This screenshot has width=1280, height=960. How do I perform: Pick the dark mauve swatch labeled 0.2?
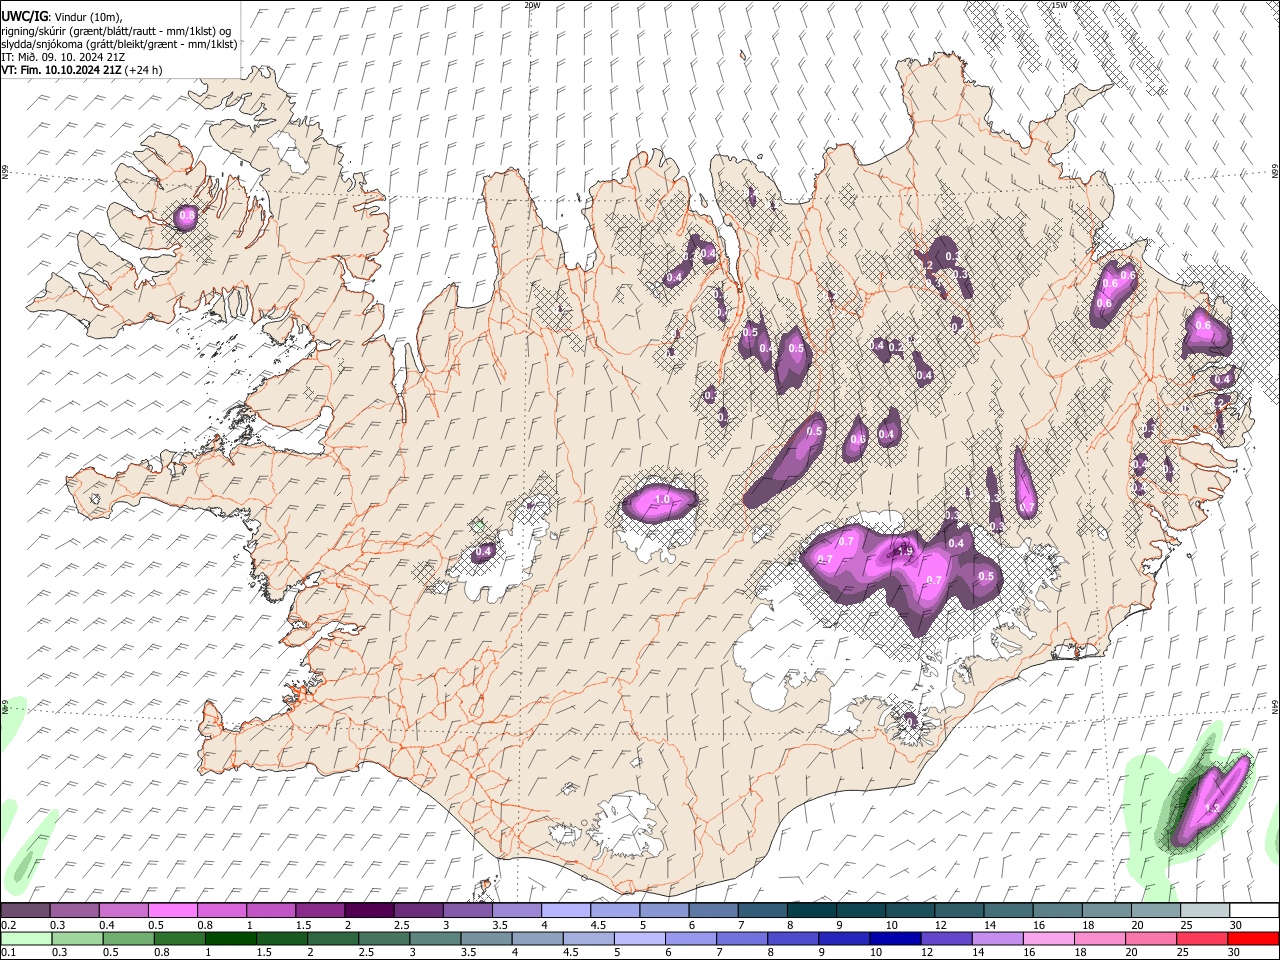coord(25,910)
